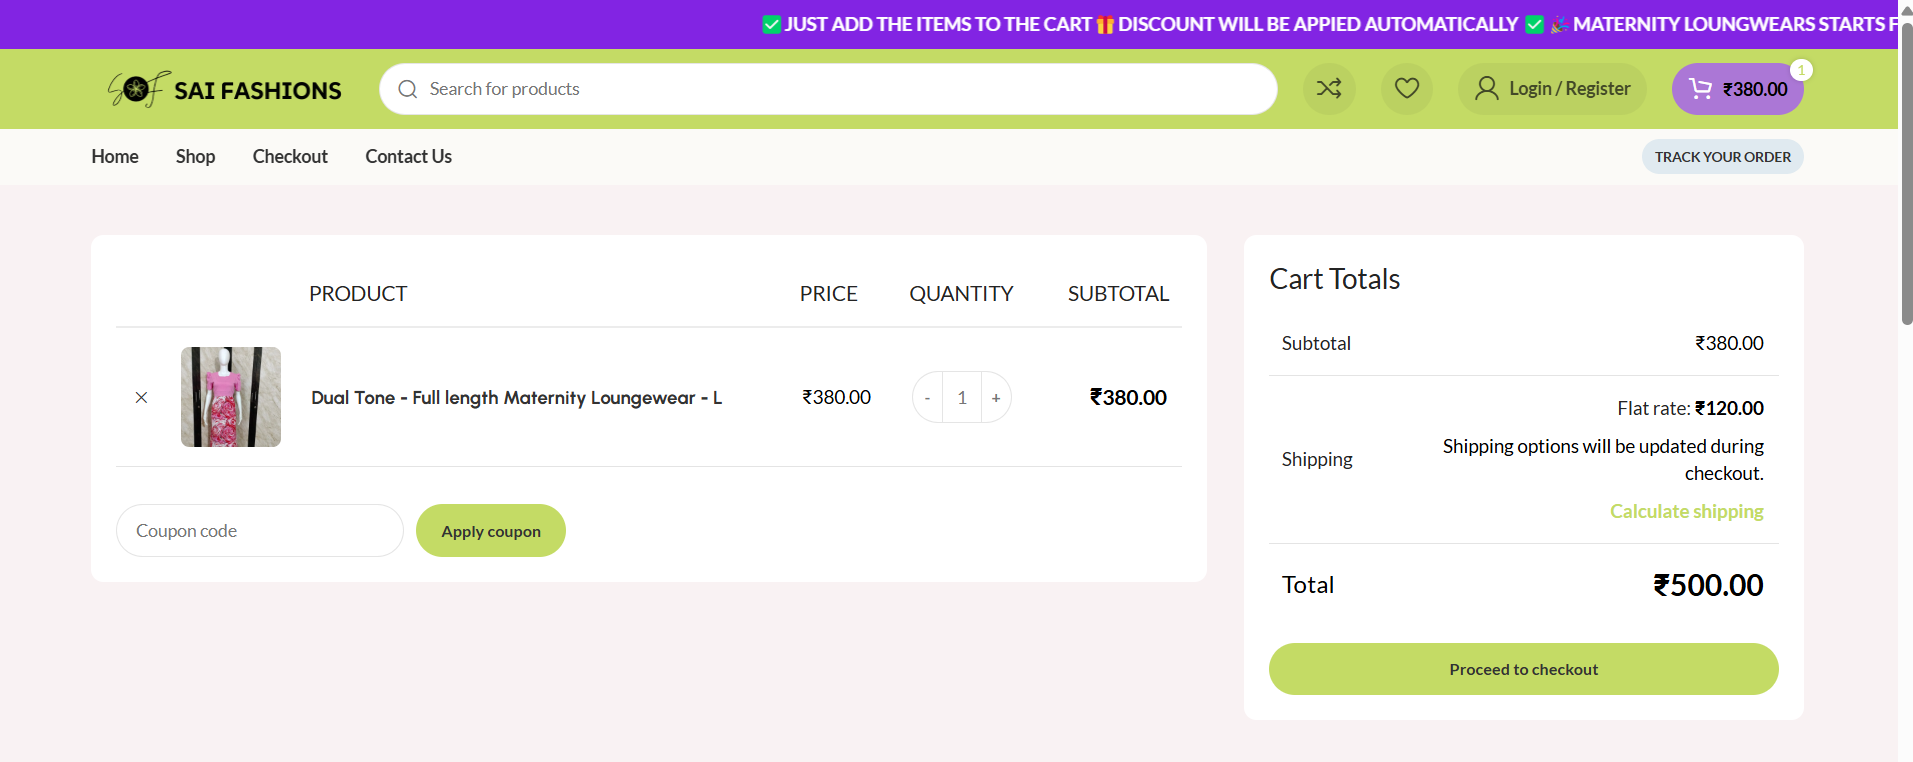The image size is (1913, 762).
Task: Click the Track Your Order button
Action: pyautogui.click(x=1722, y=157)
